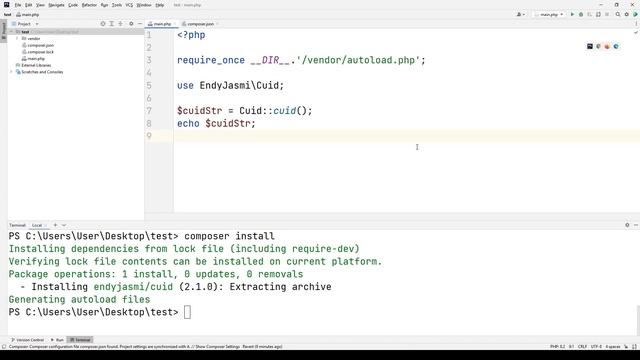The height and width of the screenshot is (360, 640).
Task: Open file in Chrome browser icon
Action: (598, 46)
